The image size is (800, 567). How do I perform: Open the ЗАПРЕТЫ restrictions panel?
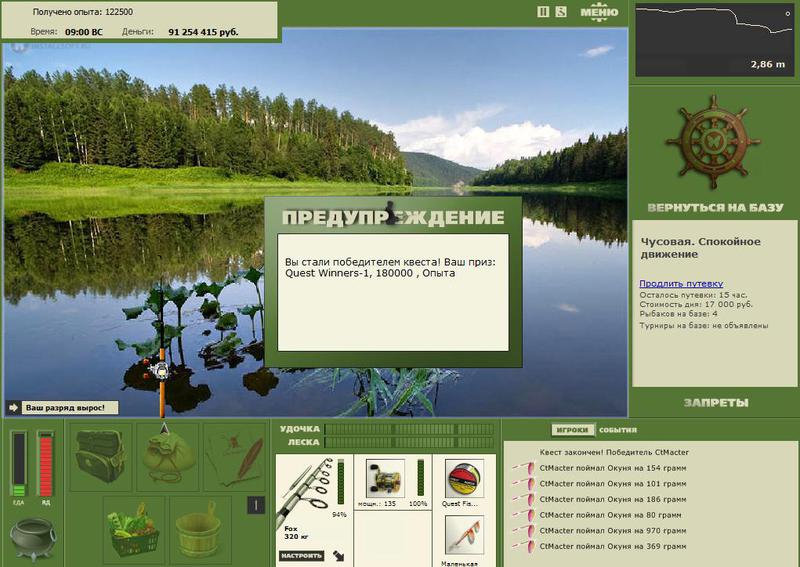716,403
